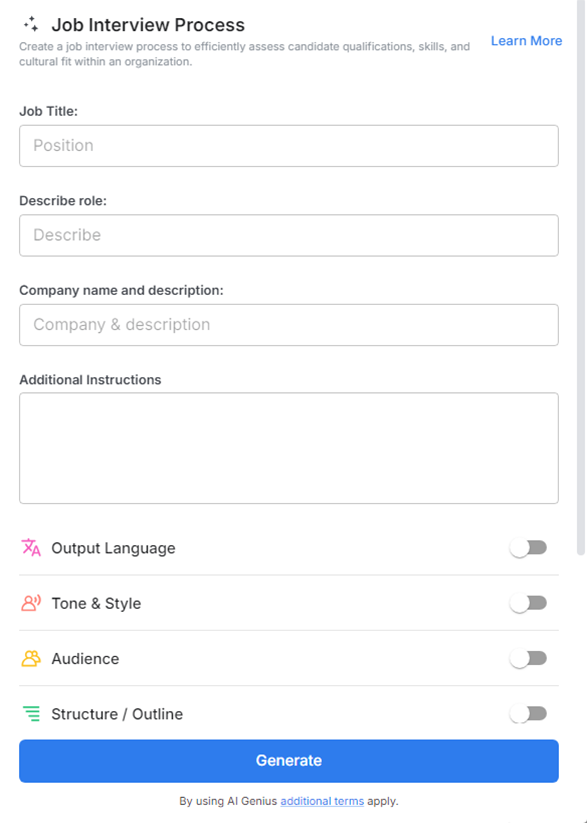Screen dimensions: 587x823
Task: Click the additional terms link
Action: (322, 800)
